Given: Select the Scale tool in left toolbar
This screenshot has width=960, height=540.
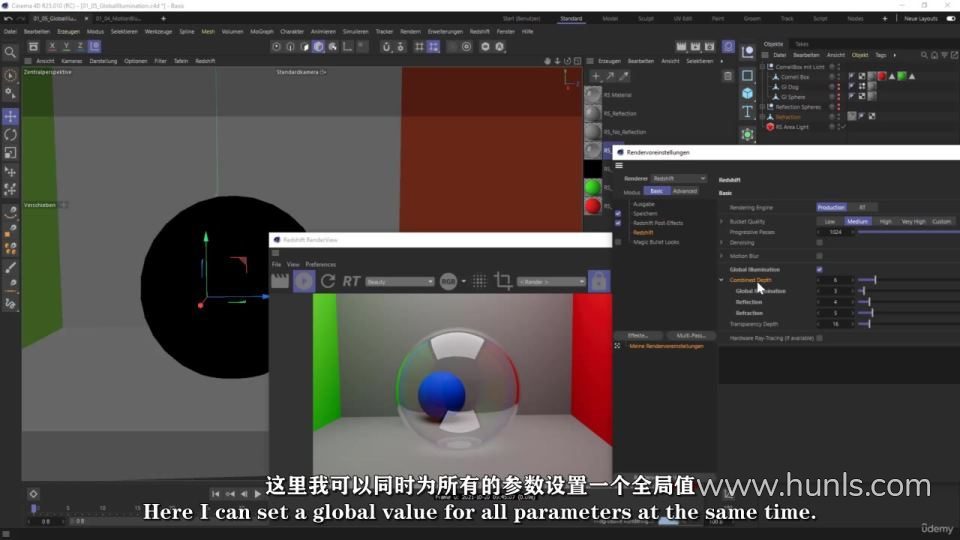Looking at the screenshot, I should pyautogui.click(x=10, y=152).
